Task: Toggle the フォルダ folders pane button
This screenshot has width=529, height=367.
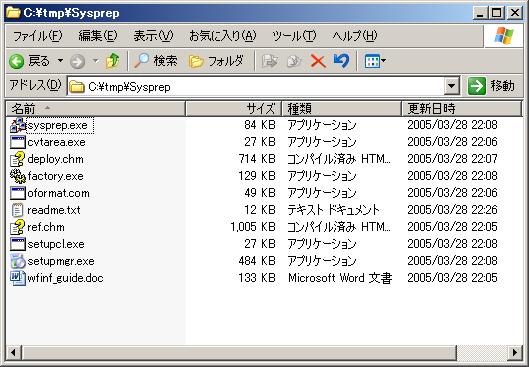Action: pyautogui.click(x=216, y=61)
